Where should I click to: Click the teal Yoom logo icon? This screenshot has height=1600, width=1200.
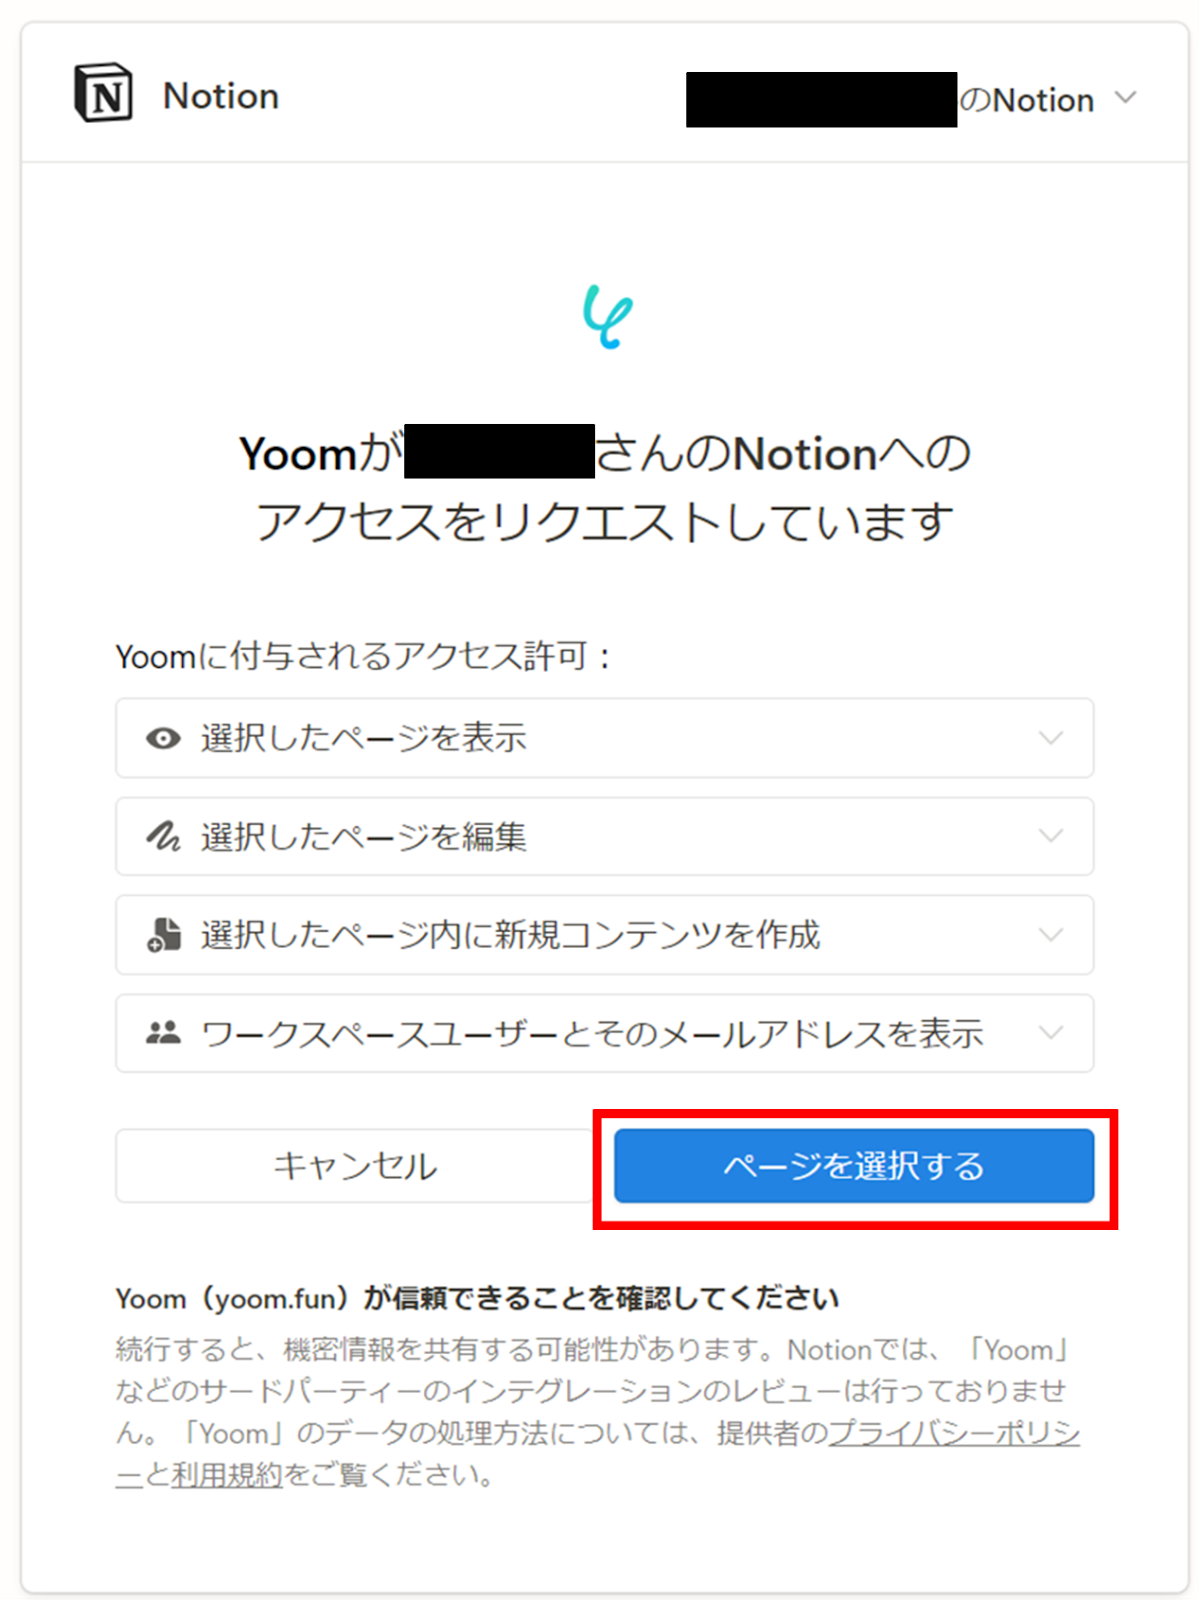pos(607,316)
